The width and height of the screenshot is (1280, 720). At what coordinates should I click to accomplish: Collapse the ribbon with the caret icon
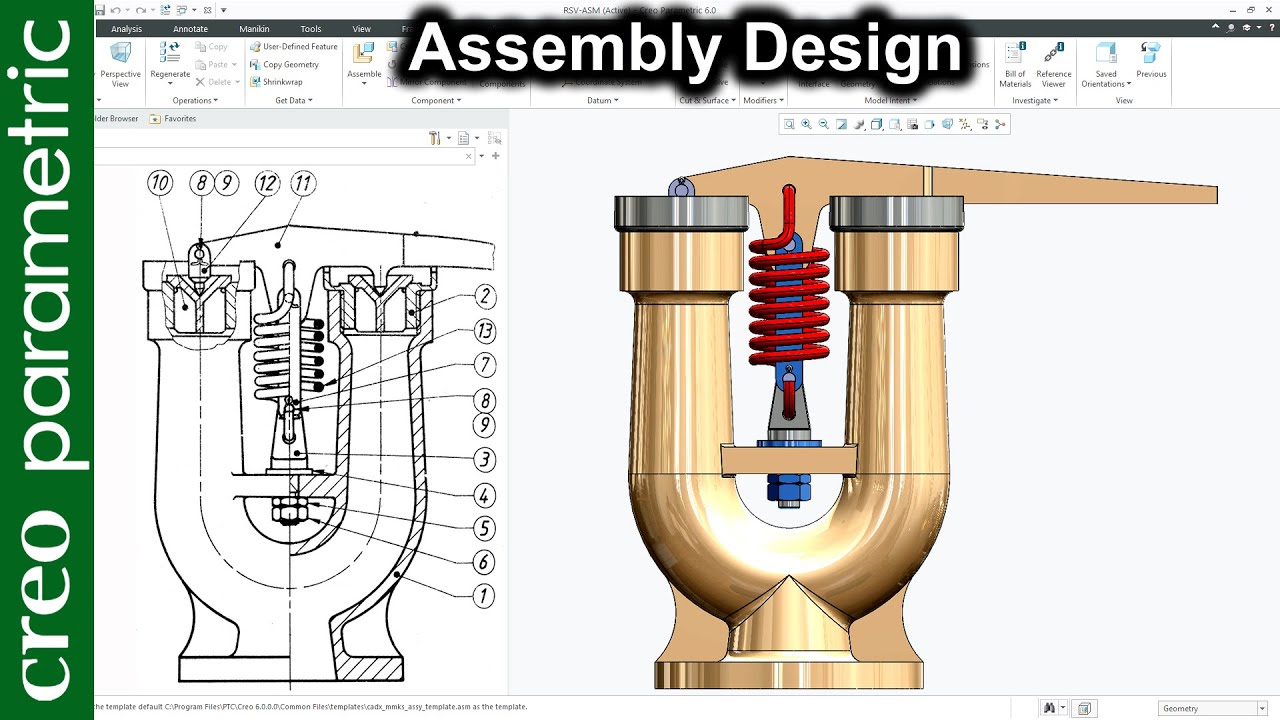click(x=1215, y=26)
